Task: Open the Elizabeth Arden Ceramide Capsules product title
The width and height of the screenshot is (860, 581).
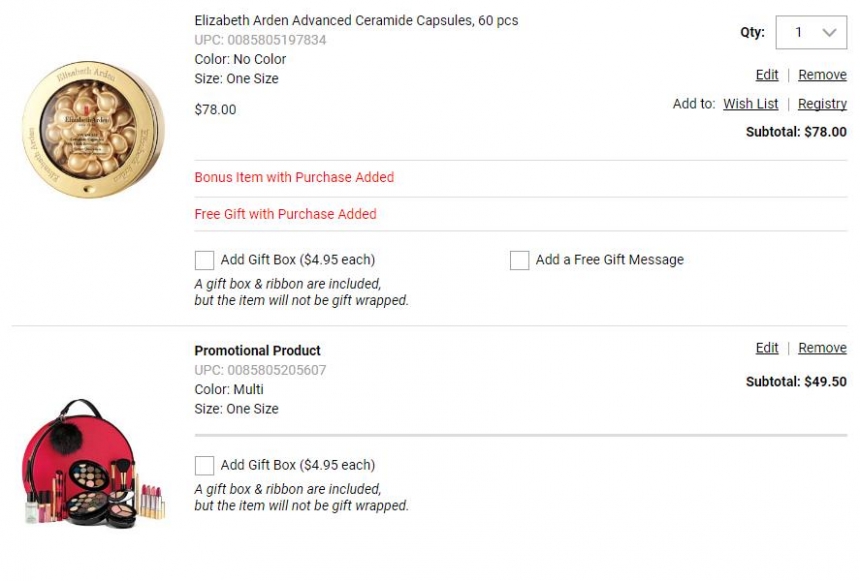Action: (x=357, y=19)
